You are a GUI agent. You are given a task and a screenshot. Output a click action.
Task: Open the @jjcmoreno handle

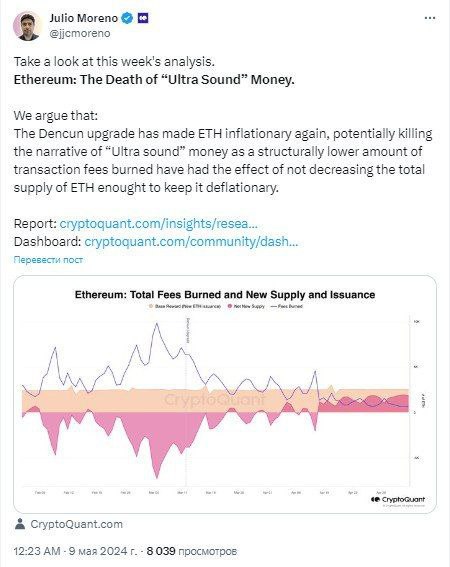[80, 33]
